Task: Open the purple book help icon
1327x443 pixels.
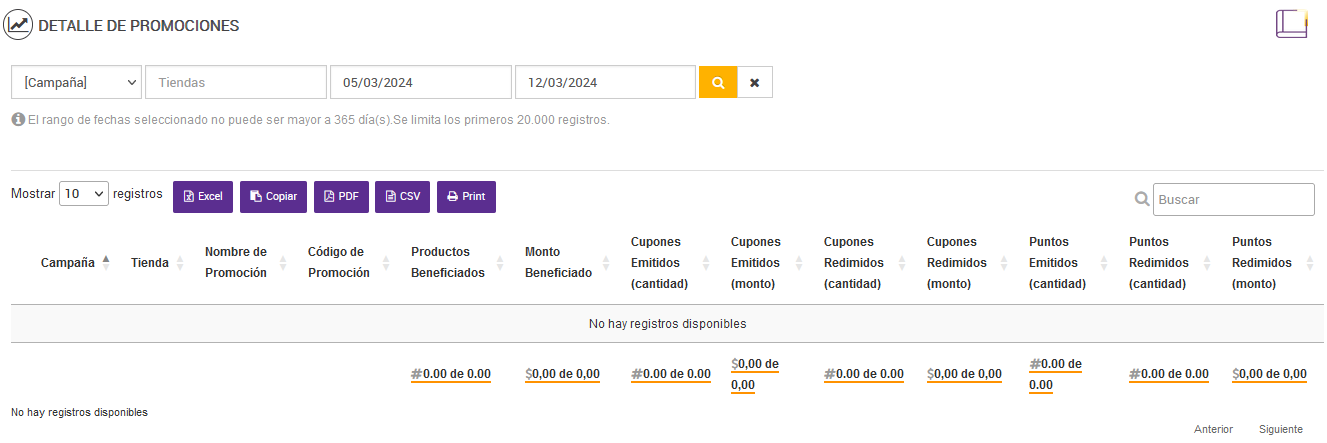Action: pos(1292,24)
